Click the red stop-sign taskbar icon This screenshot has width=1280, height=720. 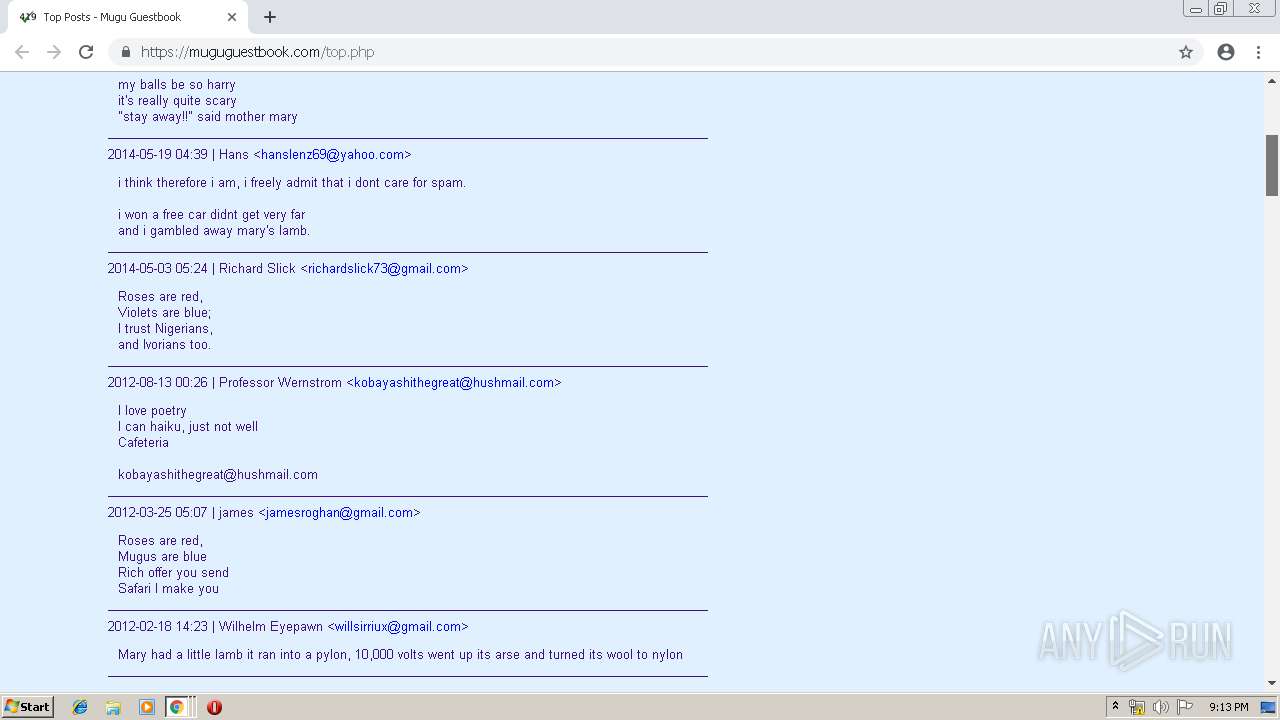pos(214,707)
